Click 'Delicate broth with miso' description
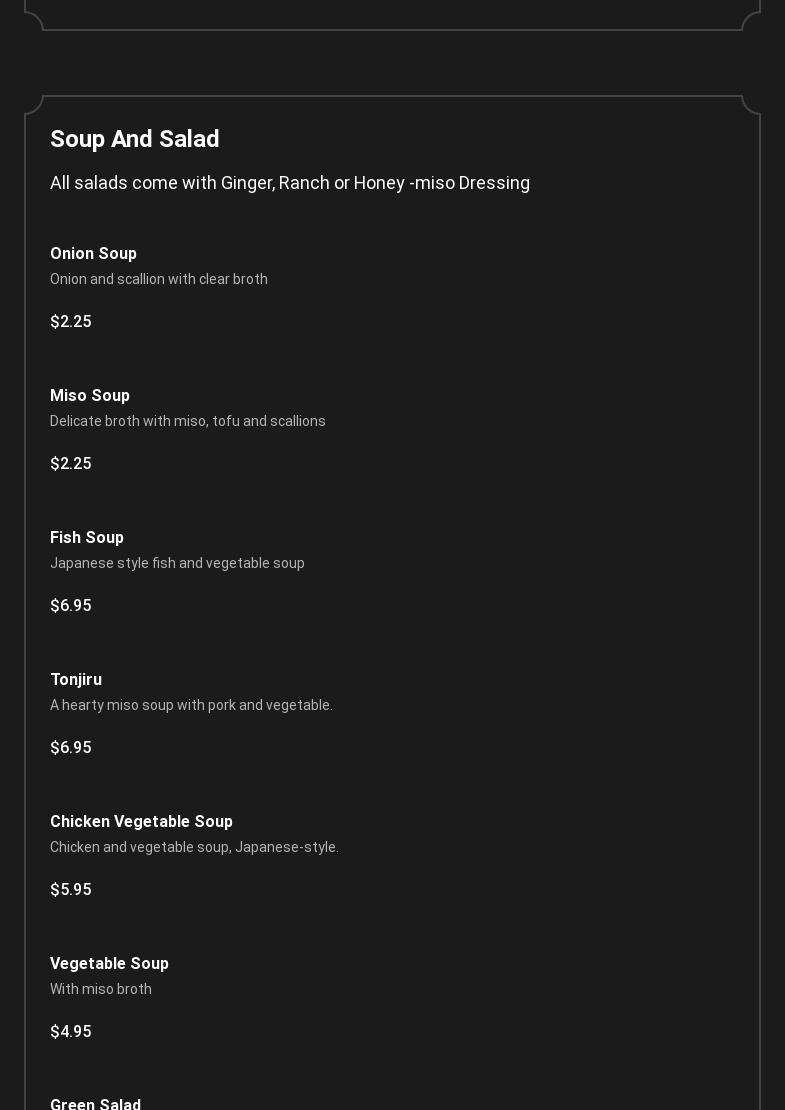Image resolution: width=785 pixels, height=1110 pixels. coord(188,421)
